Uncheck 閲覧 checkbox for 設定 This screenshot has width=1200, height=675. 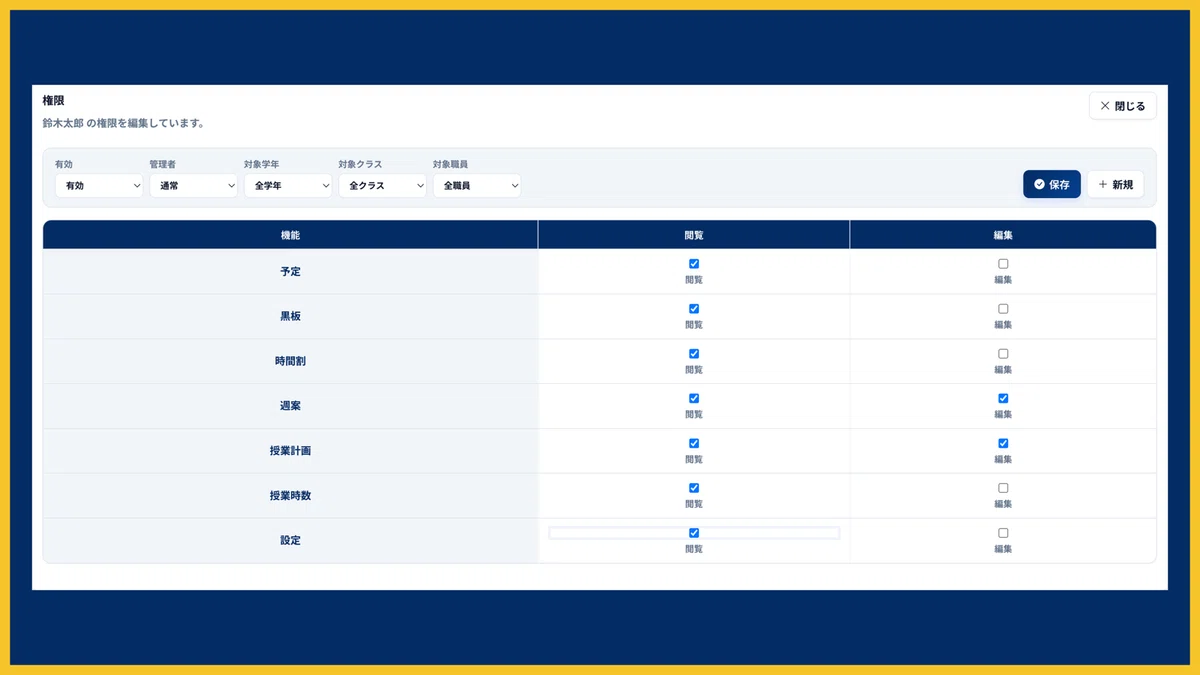coord(694,533)
